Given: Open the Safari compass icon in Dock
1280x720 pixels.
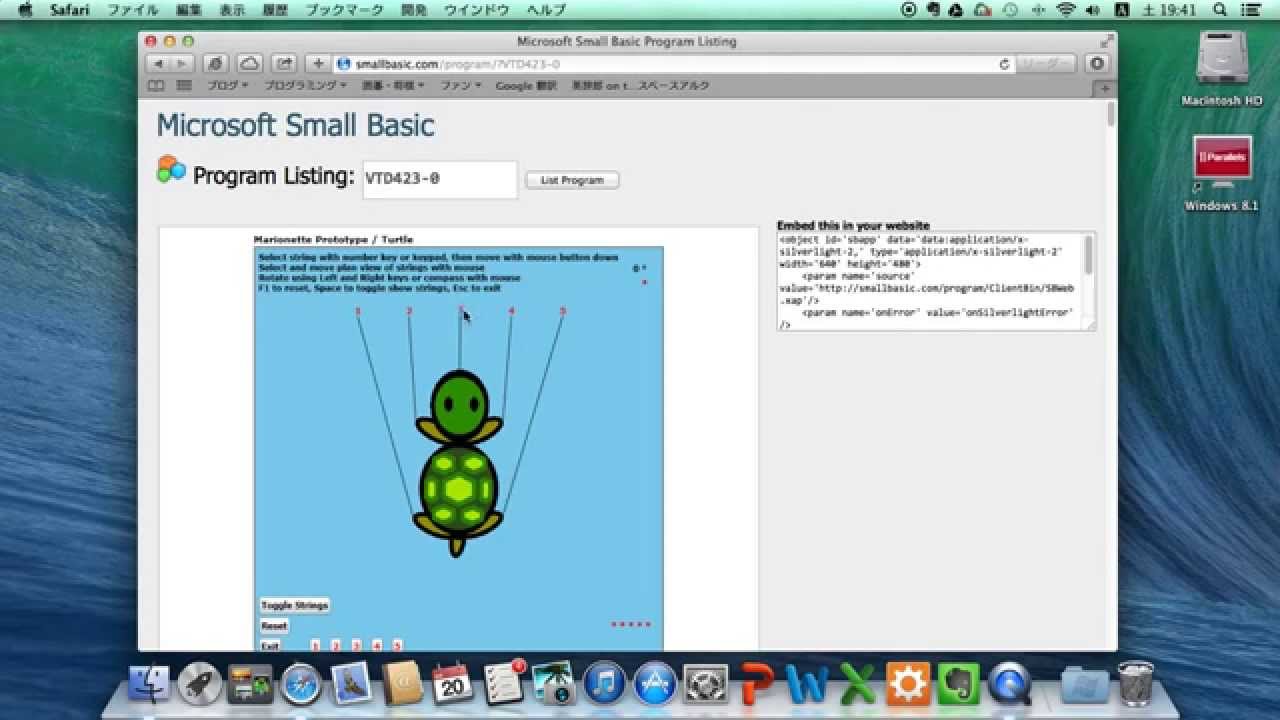Looking at the screenshot, I should pos(301,684).
